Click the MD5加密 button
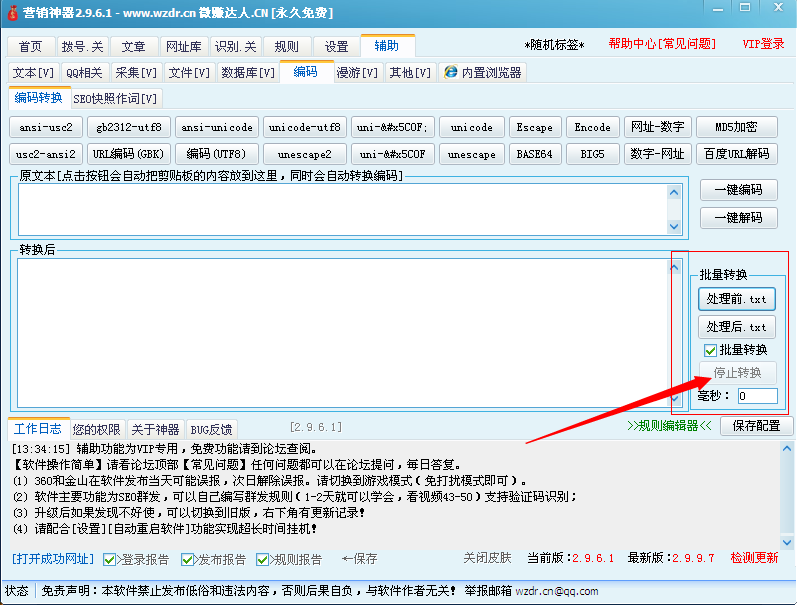Image resolution: width=797 pixels, height=605 pixels. coord(737,127)
